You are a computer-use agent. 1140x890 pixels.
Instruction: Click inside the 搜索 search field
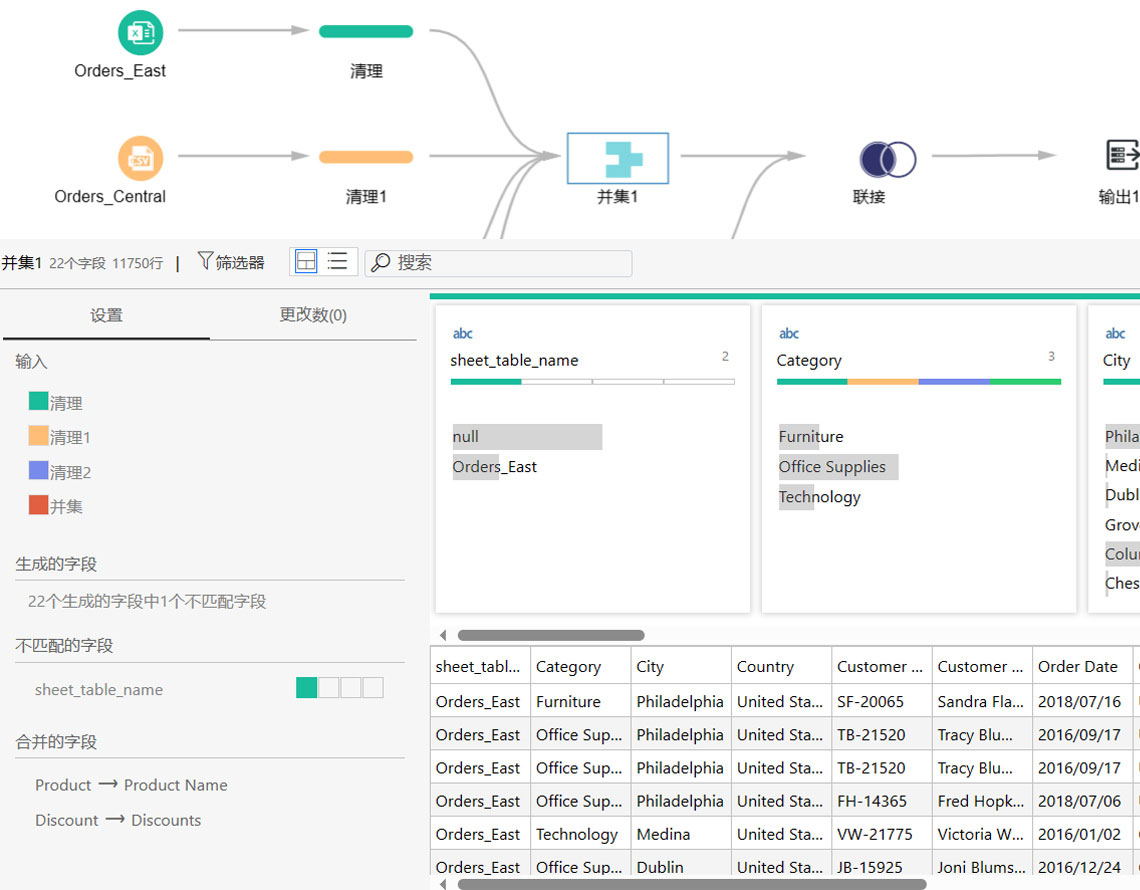498,262
